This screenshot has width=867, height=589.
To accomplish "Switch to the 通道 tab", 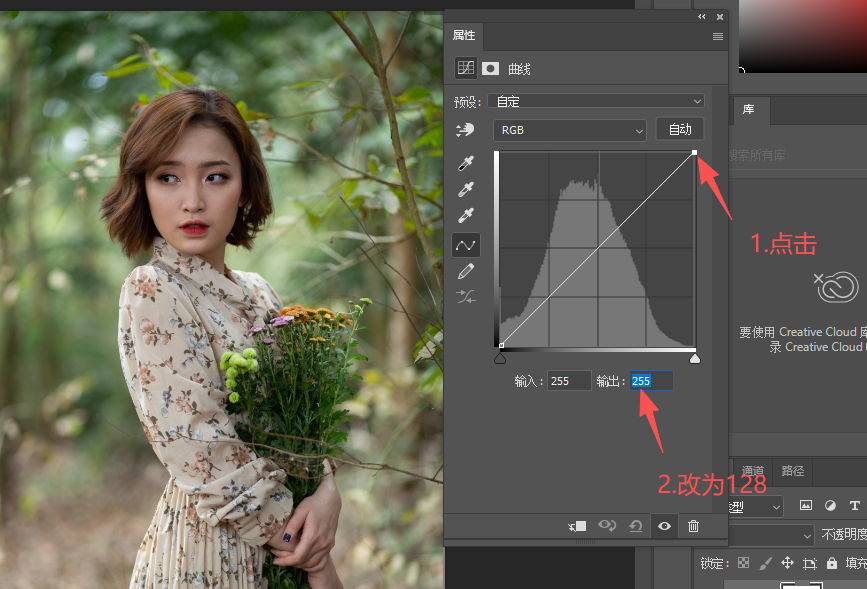I will [753, 471].
